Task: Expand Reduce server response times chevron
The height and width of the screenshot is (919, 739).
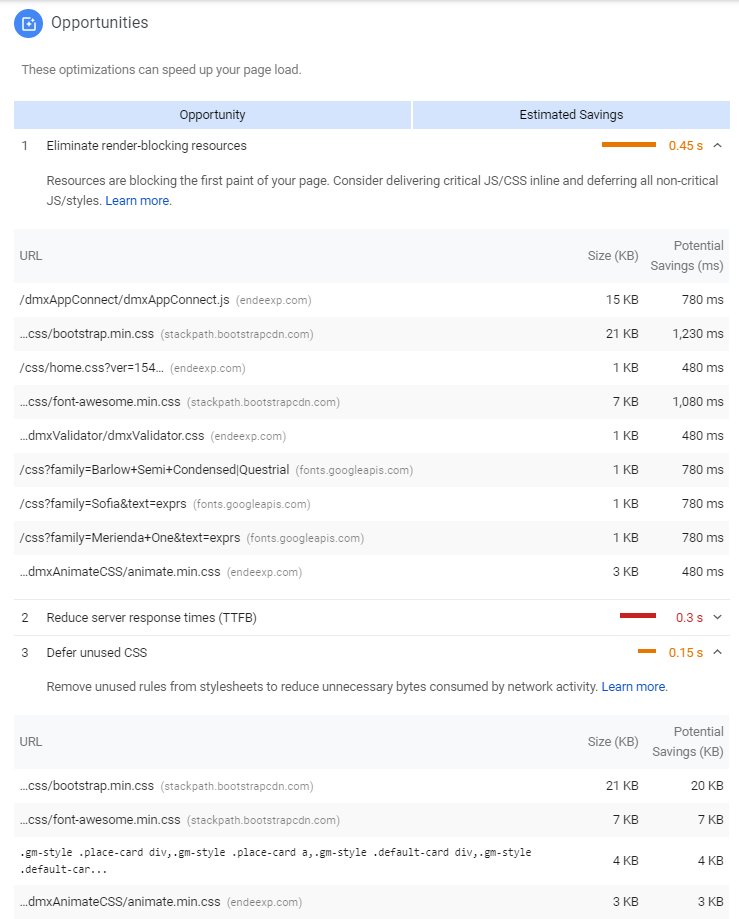Action: click(x=717, y=618)
